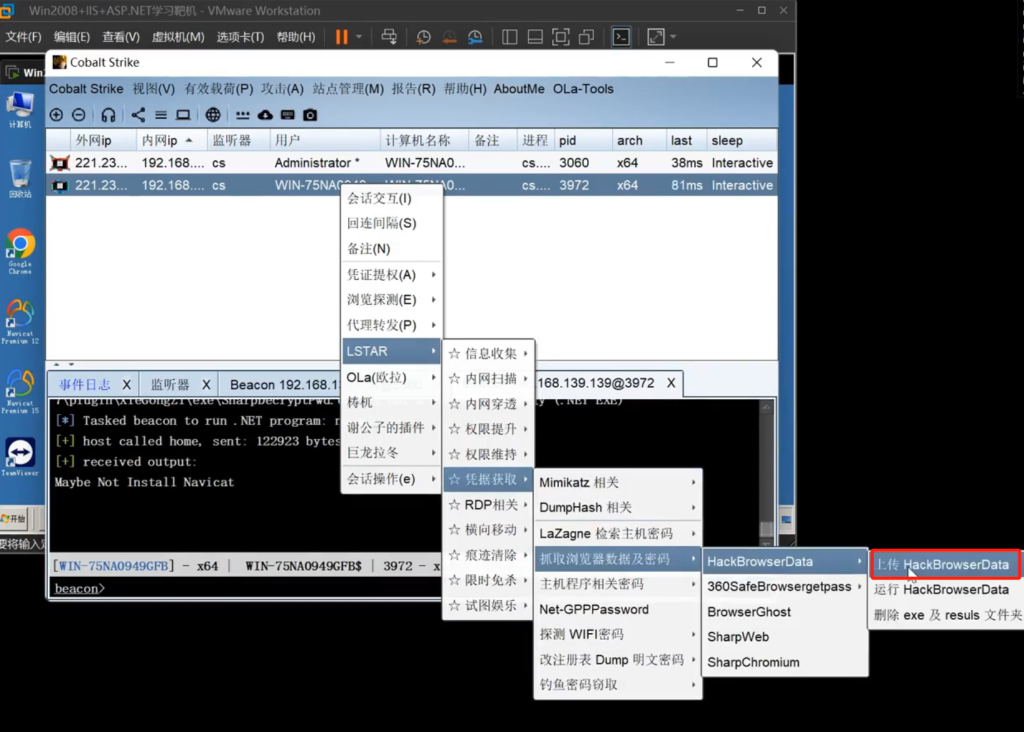
Task: Open the 监听器 tab
Action: [x=170, y=385]
